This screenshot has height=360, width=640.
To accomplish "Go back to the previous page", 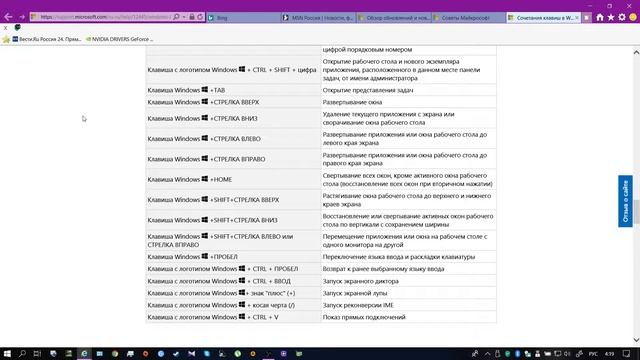I will point(8,17).
